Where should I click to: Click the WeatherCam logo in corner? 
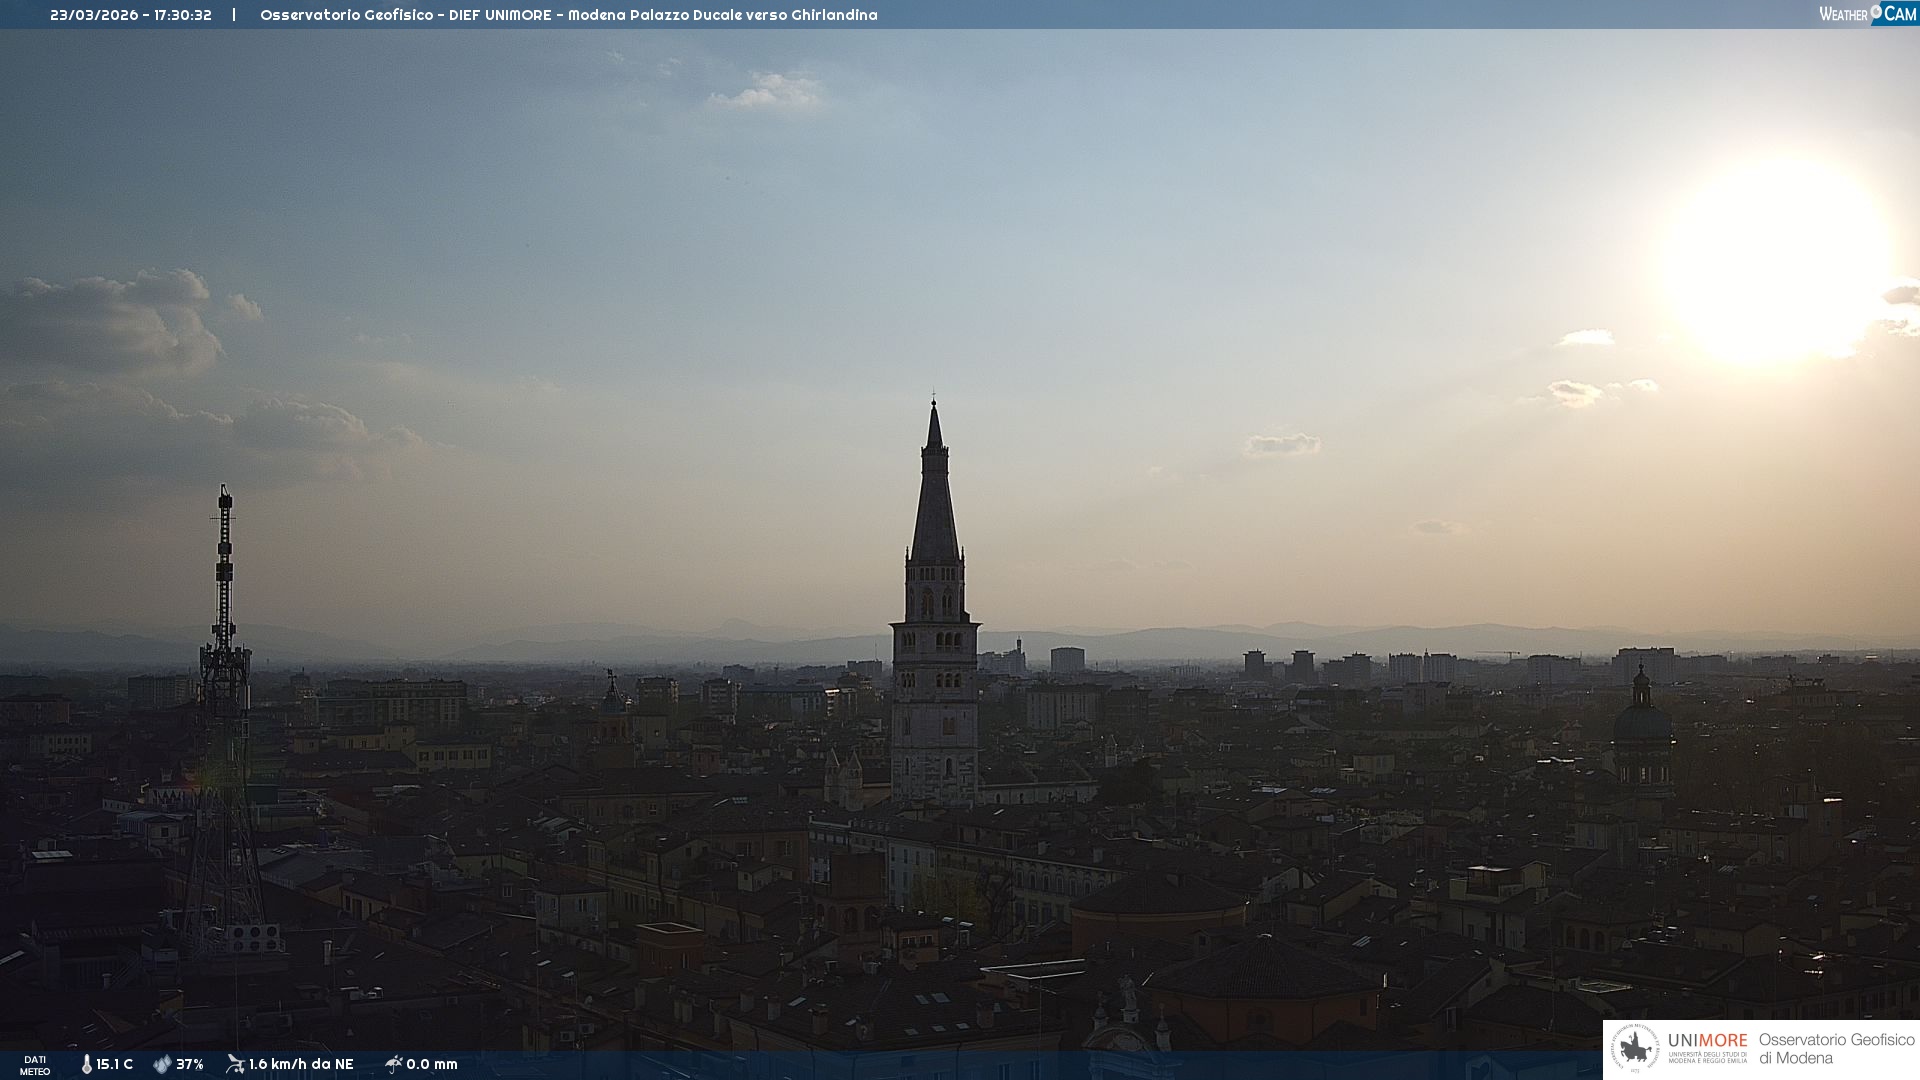(x=1867, y=14)
